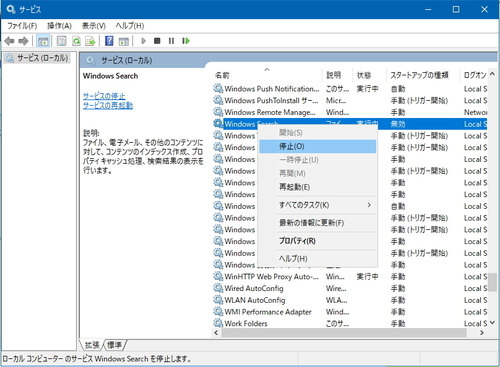Choose プロパティ(R) in the context menu
This screenshot has height=367, width=500.
click(x=318, y=241)
